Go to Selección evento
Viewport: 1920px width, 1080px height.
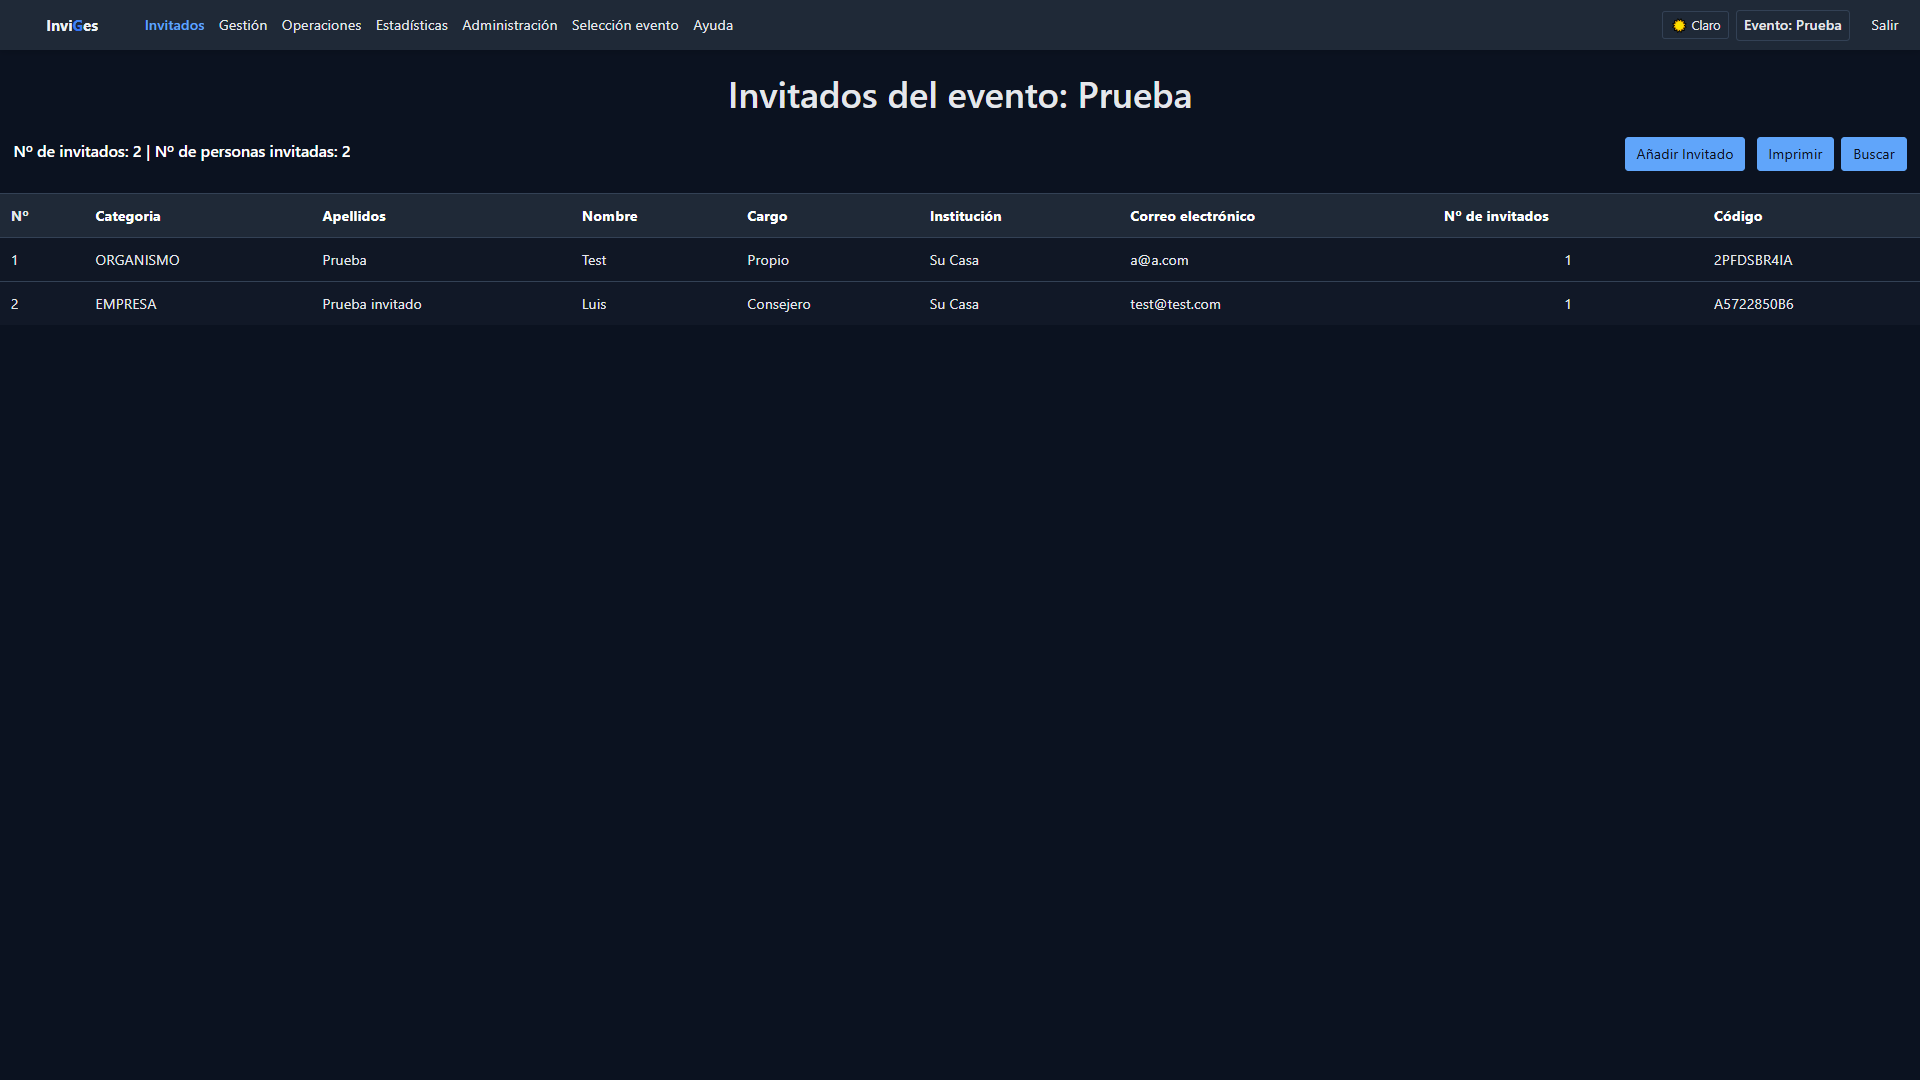click(x=625, y=25)
